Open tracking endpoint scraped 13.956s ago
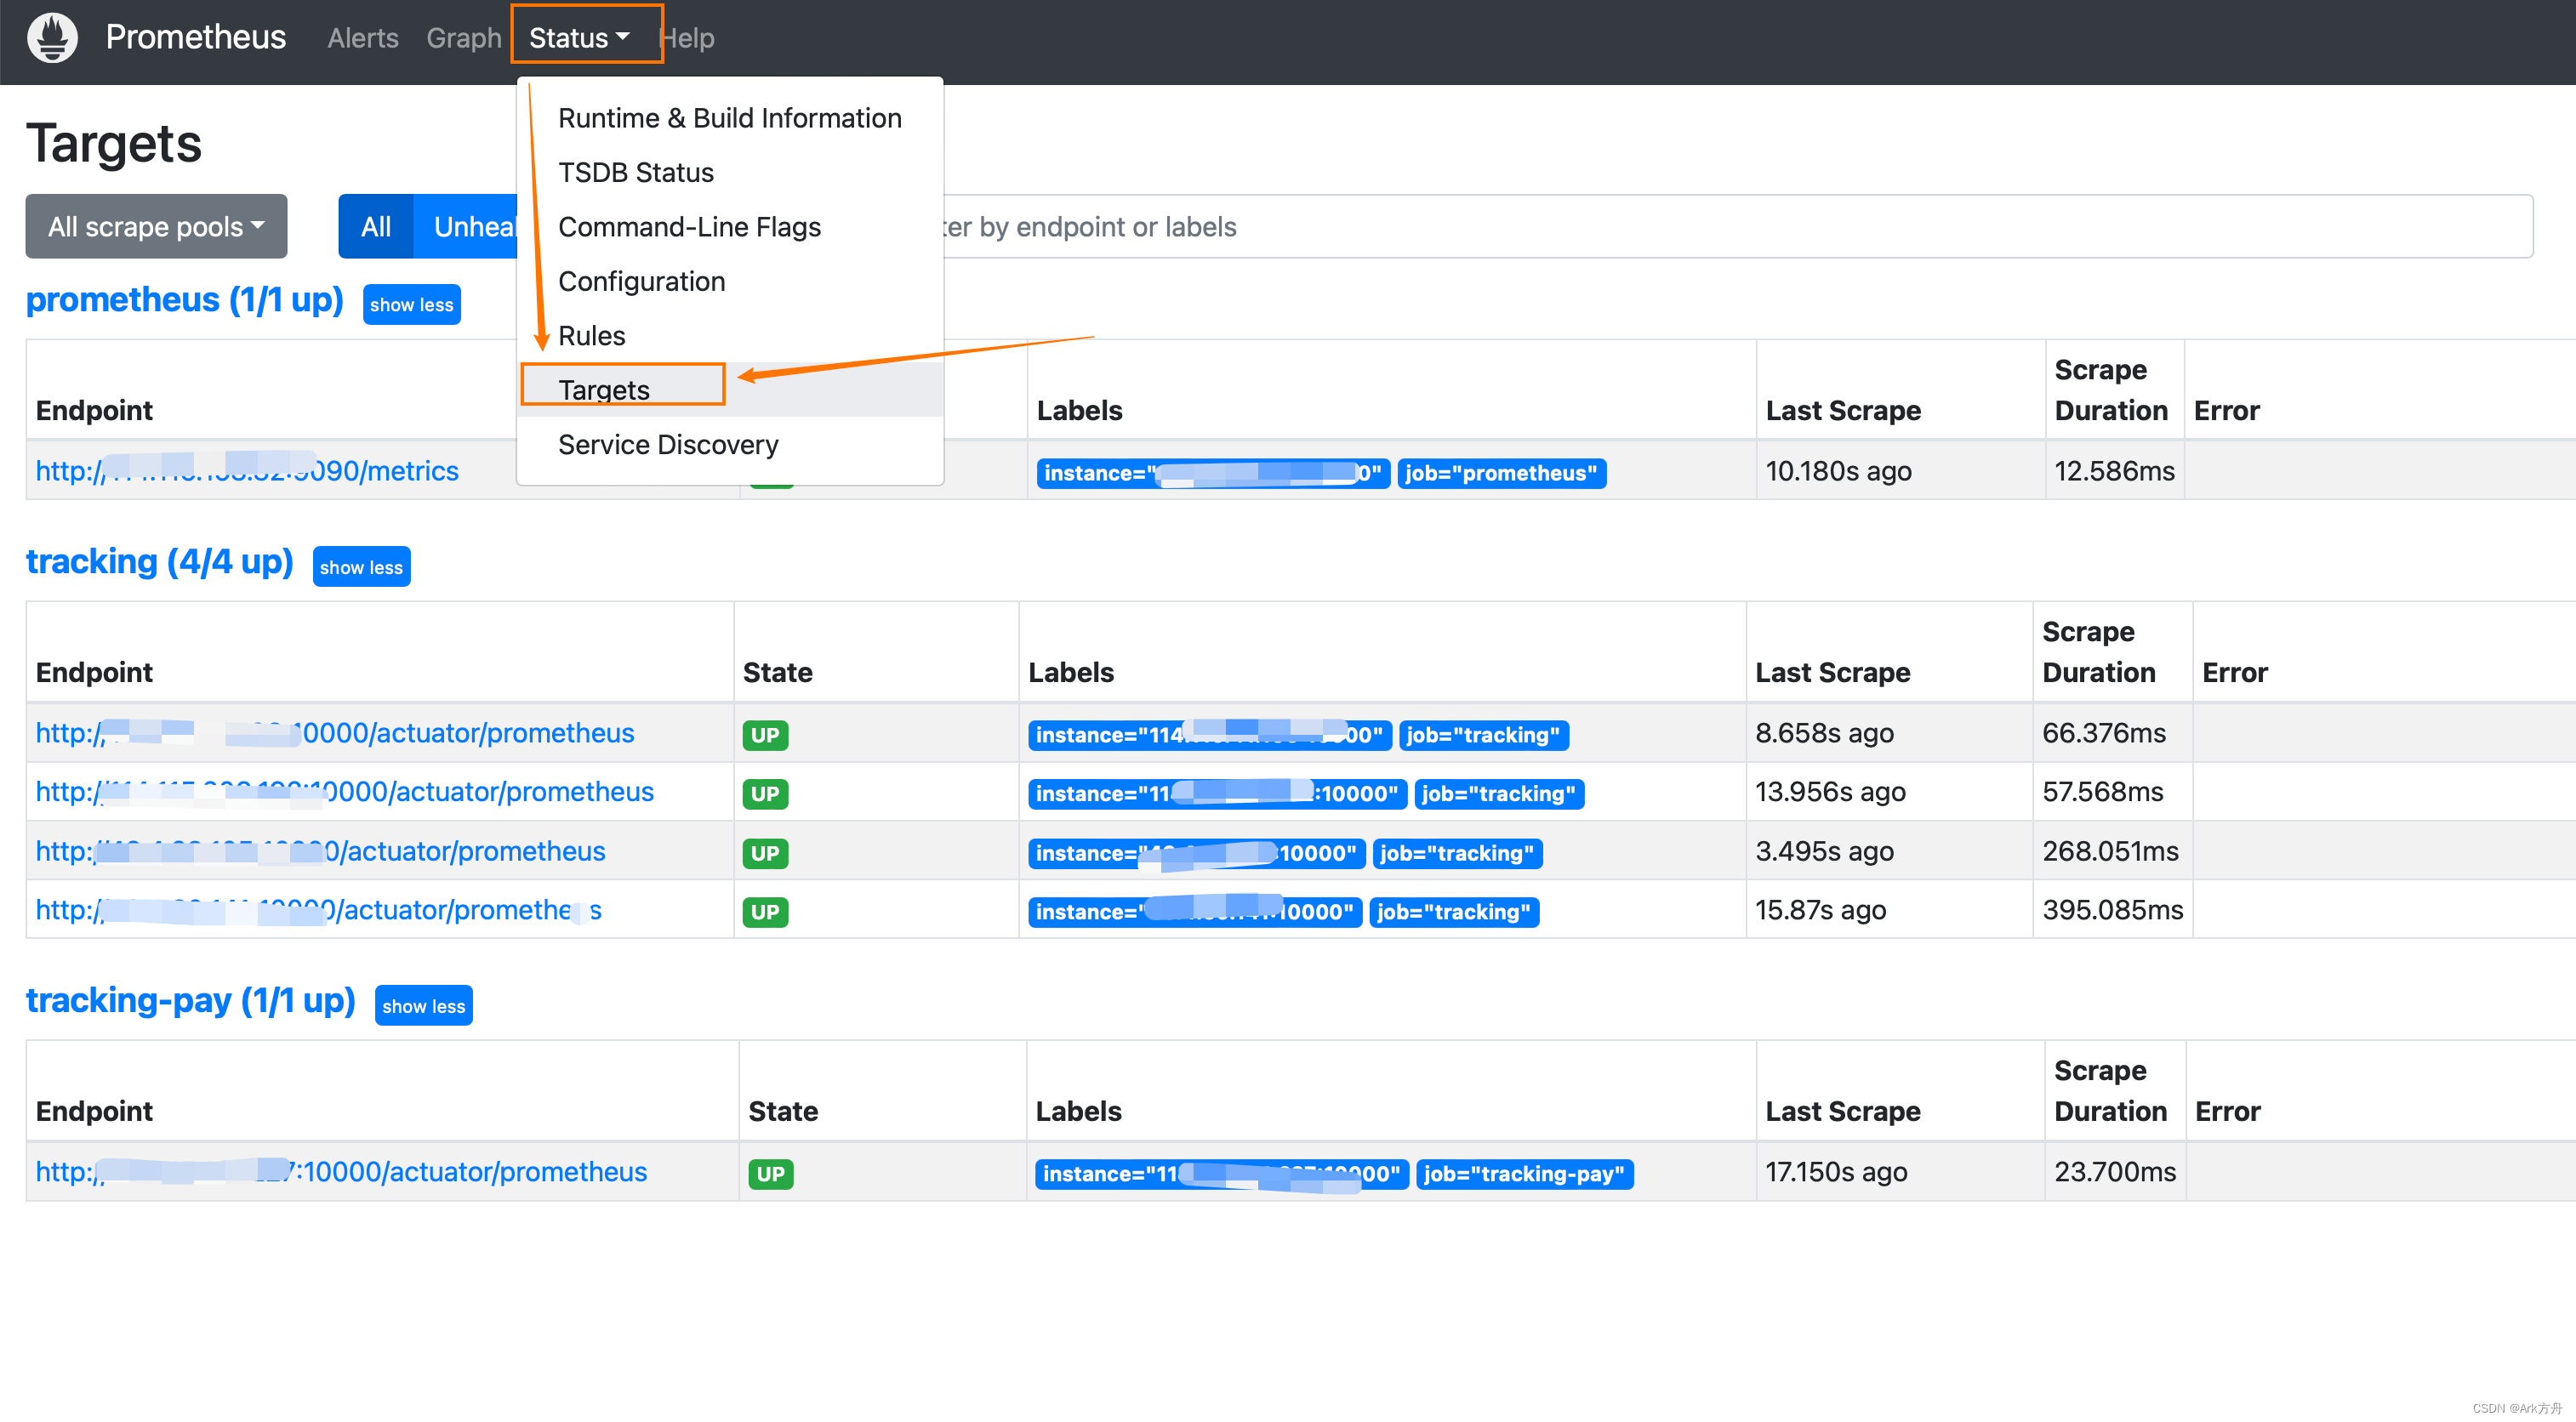The width and height of the screenshot is (2576, 1422). (345, 792)
